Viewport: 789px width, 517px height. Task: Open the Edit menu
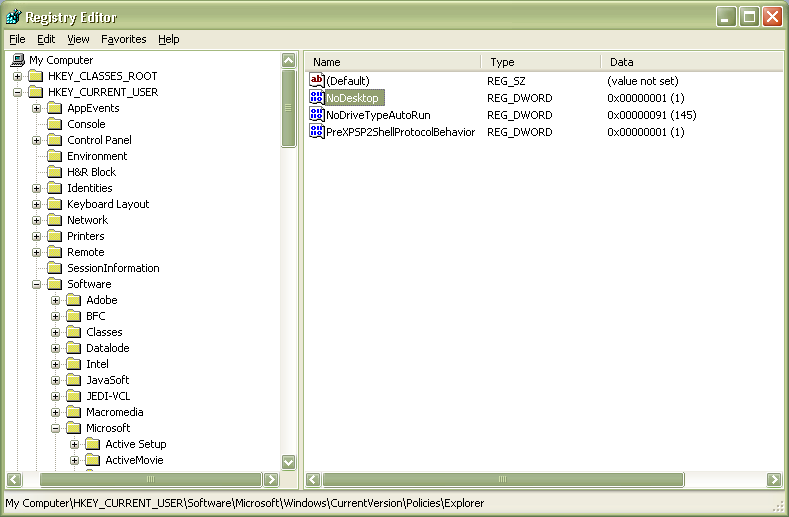tap(46, 39)
